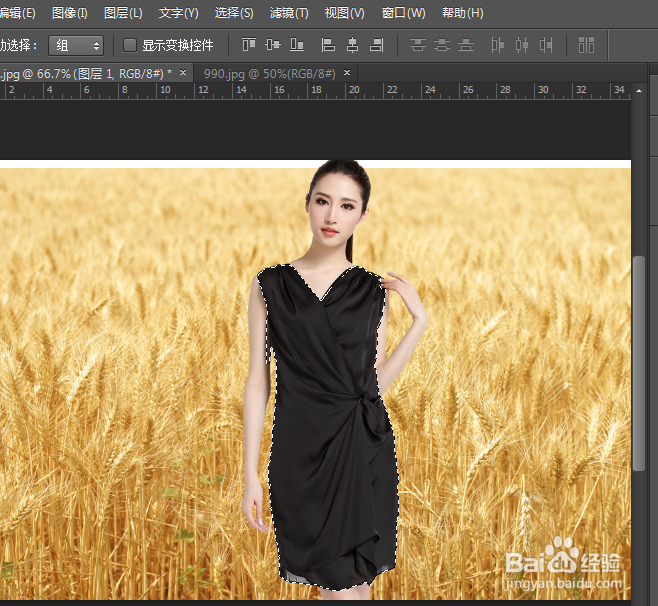Distribute right edges icon
The width and height of the screenshot is (658, 606).
point(546,45)
